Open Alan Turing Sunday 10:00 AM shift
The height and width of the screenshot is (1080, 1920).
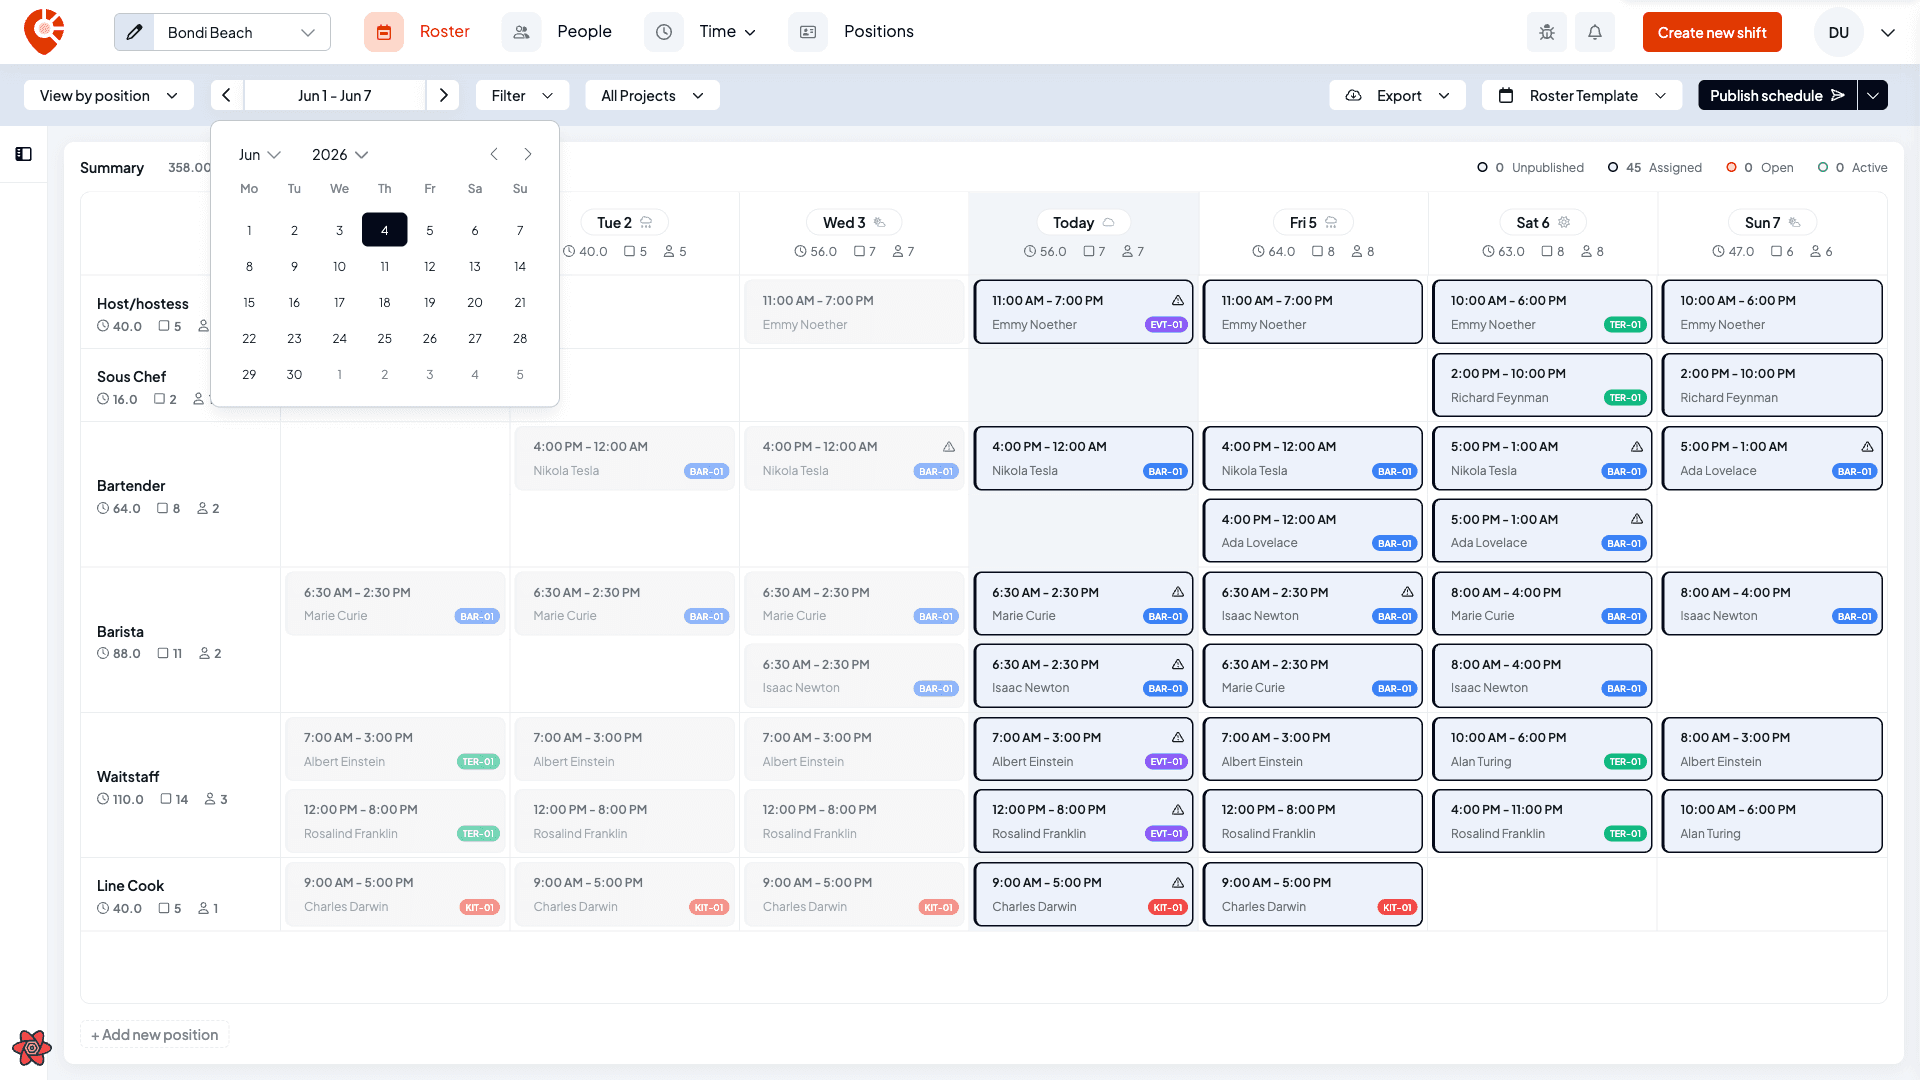pos(1771,821)
